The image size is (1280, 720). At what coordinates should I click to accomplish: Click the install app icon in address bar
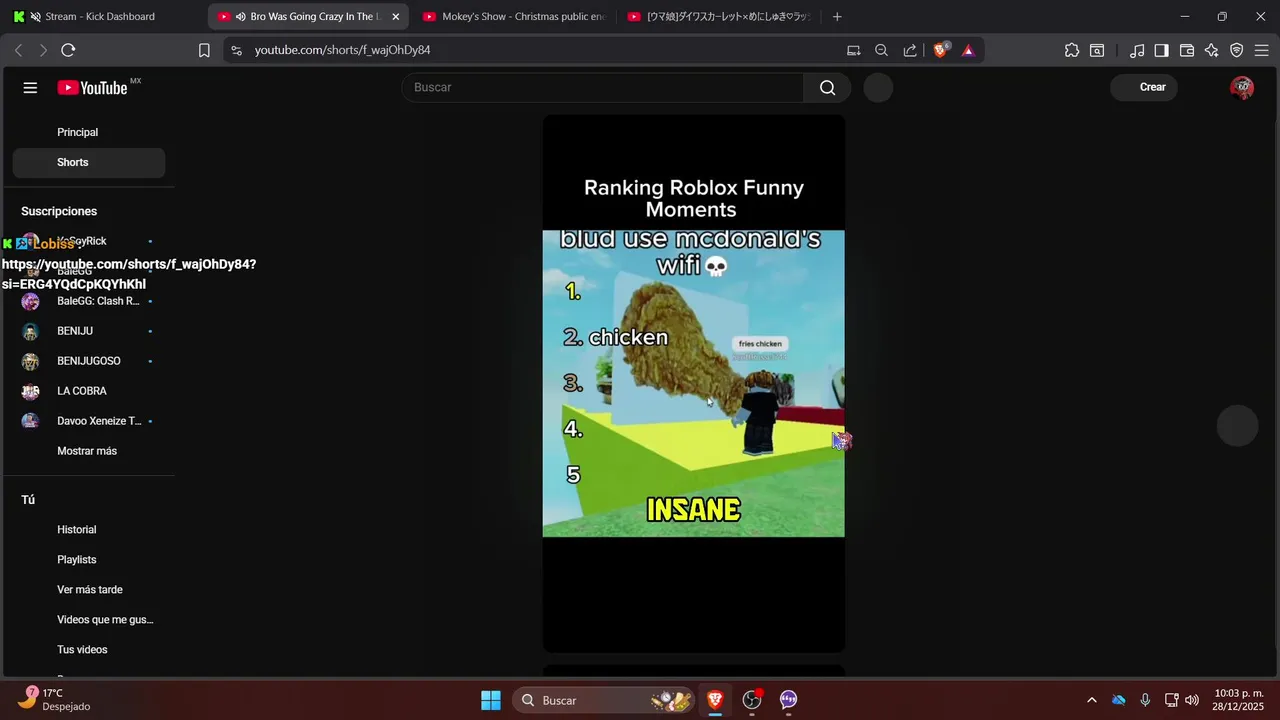853,50
